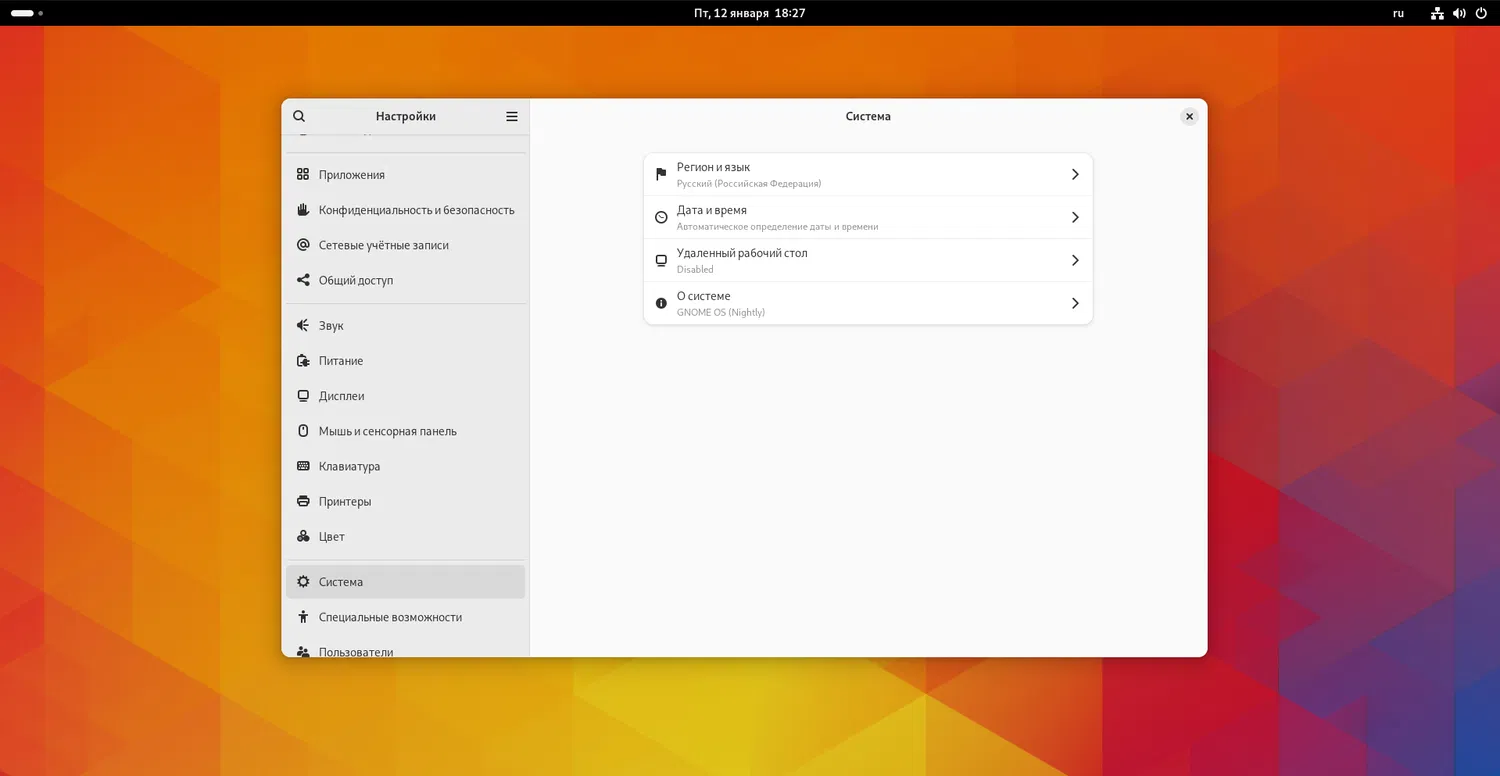This screenshot has width=1500, height=776.
Task: Select Принтеры in the sidebar
Action: coord(405,501)
